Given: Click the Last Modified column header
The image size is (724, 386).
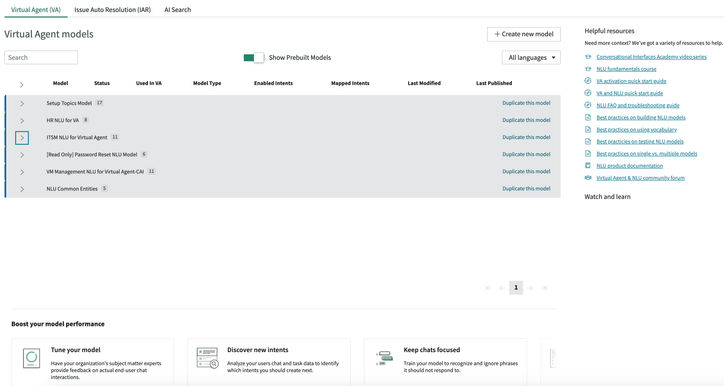Looking at the screenshot, I should (x=424, y=83).
